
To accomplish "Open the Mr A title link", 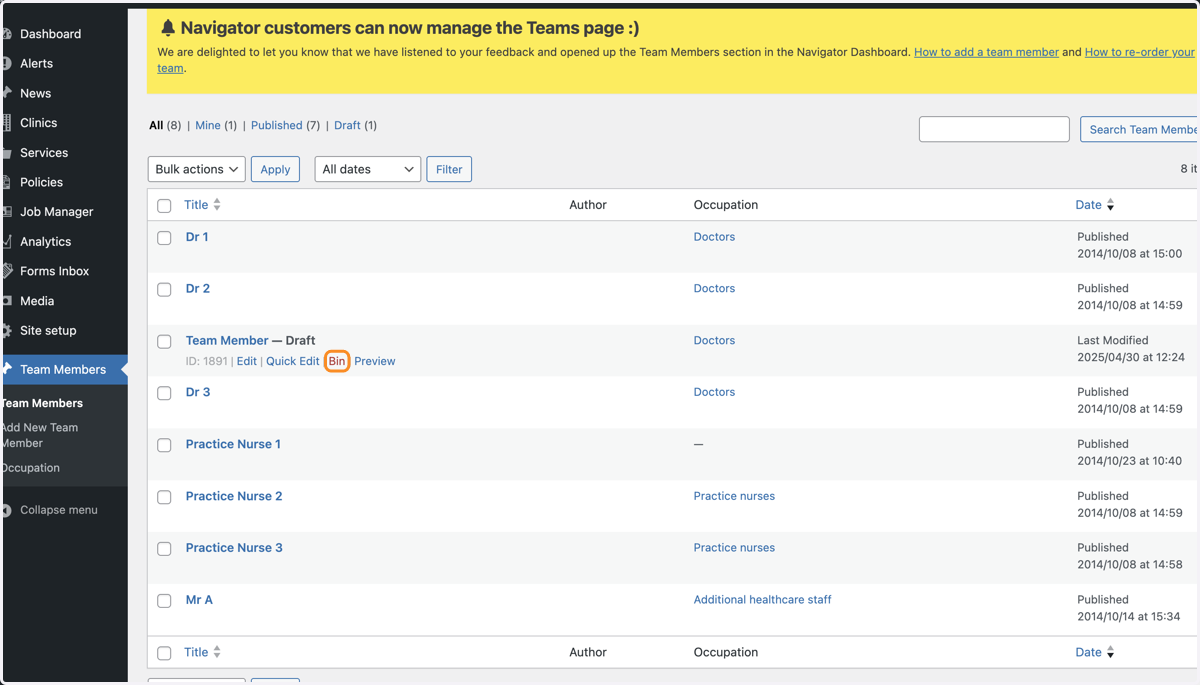I will 199,600.
